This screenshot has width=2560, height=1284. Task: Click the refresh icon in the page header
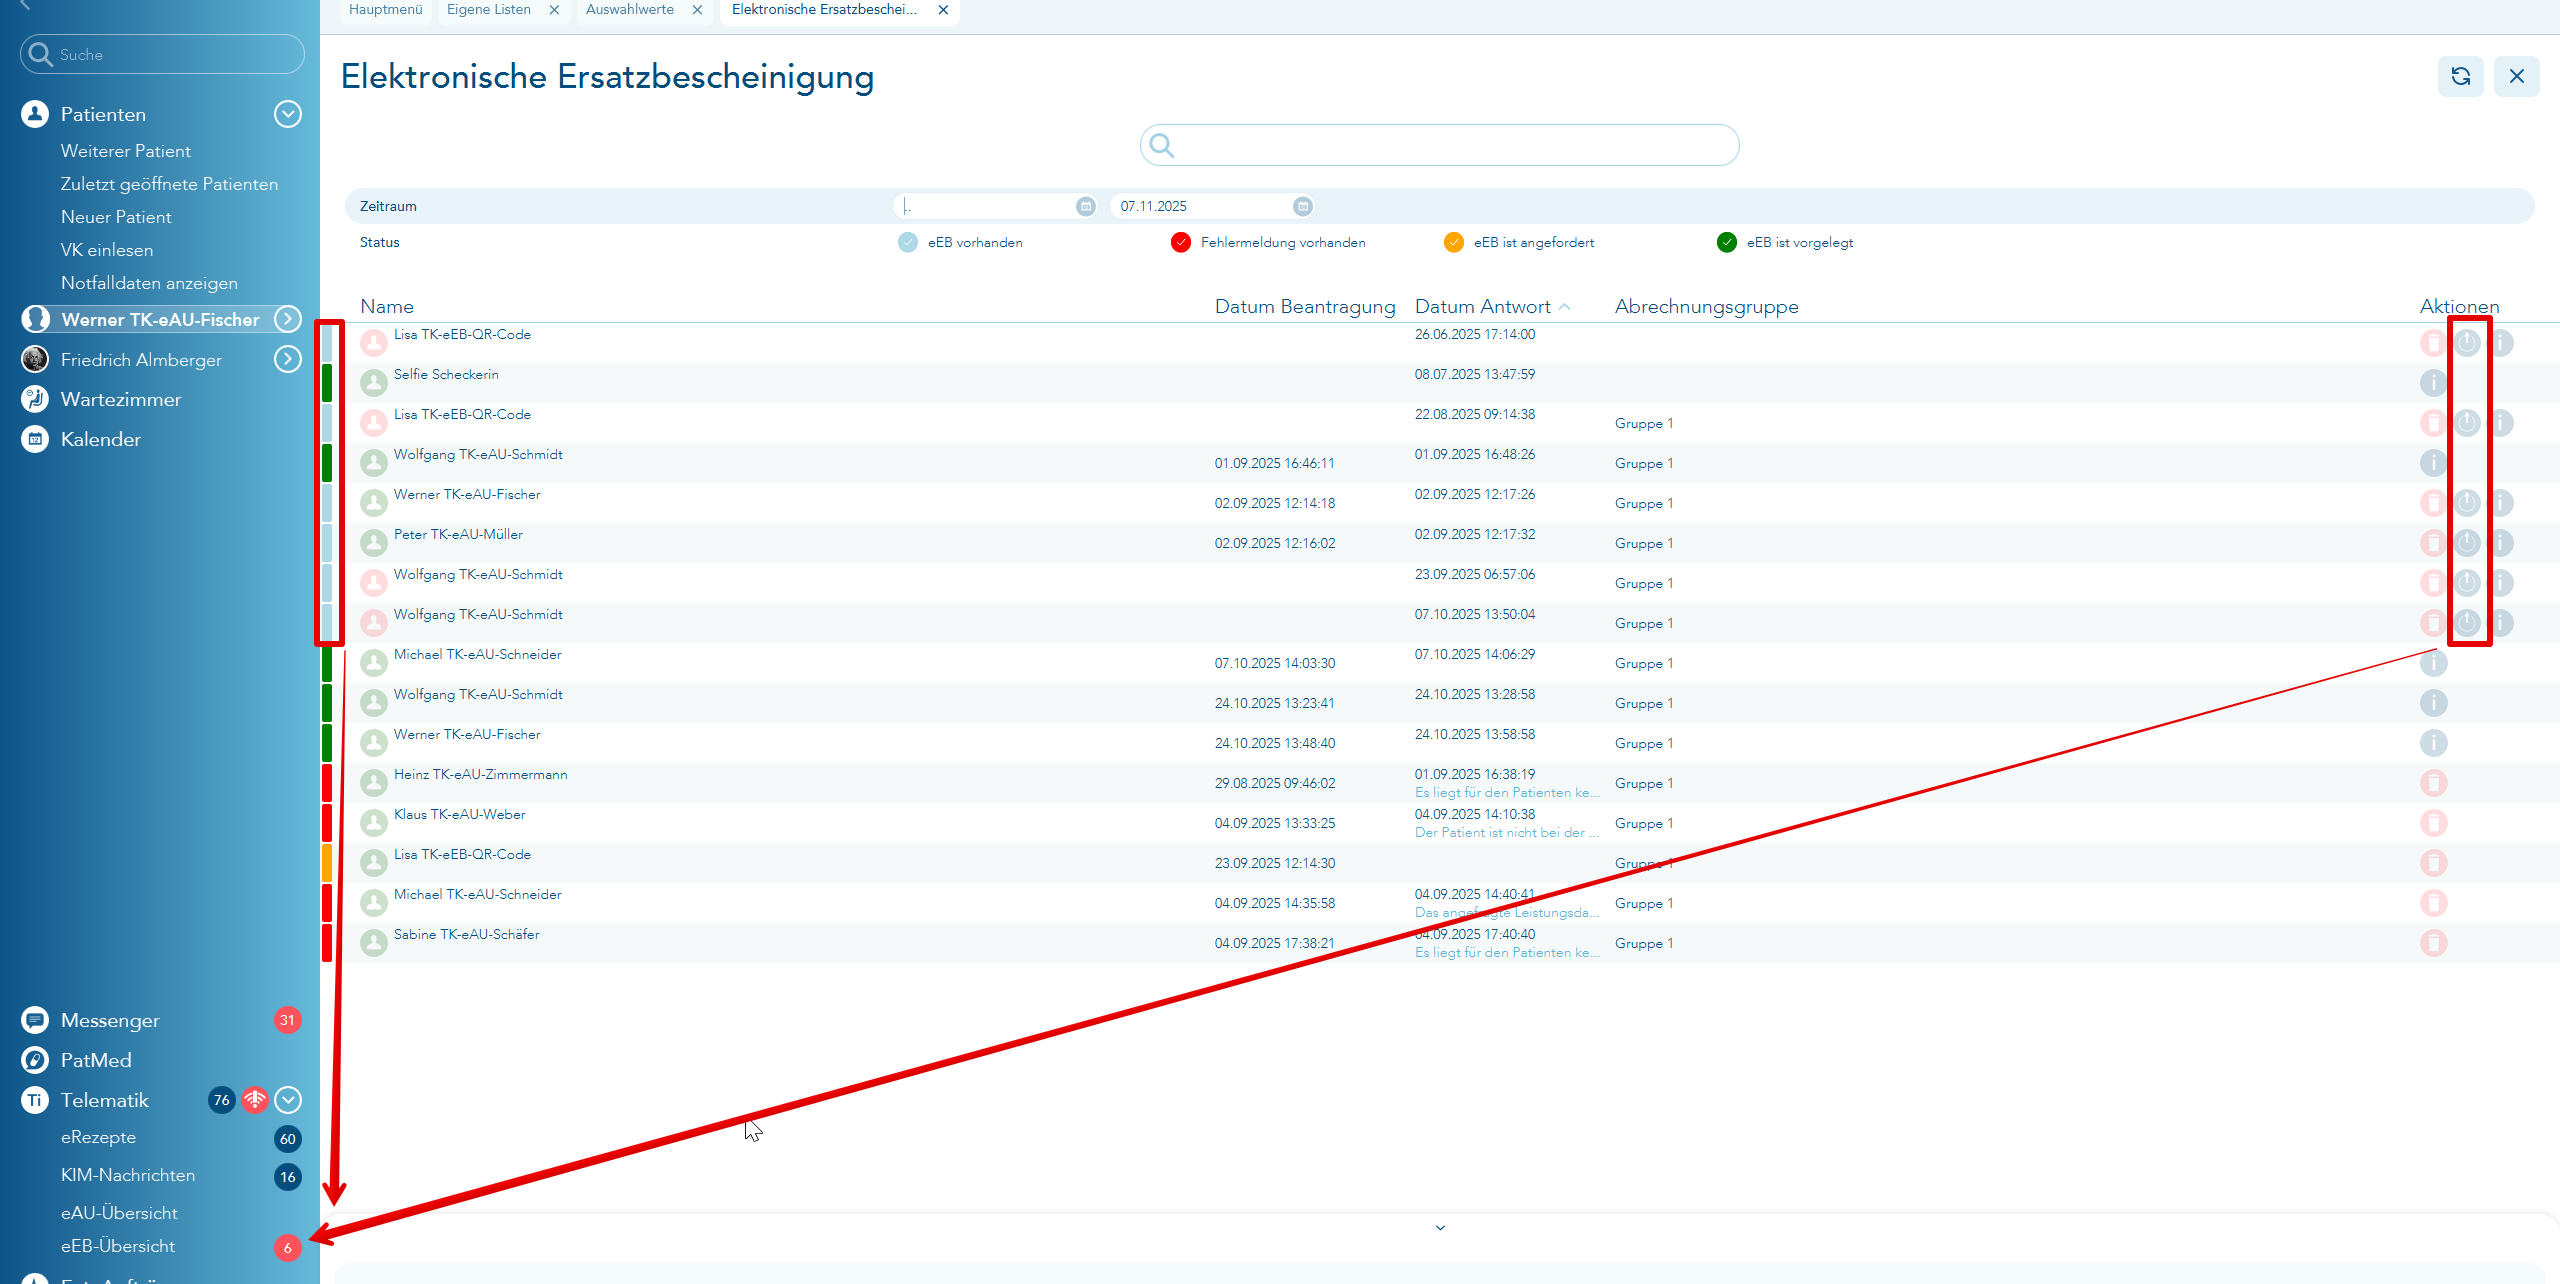(2460, 76)
